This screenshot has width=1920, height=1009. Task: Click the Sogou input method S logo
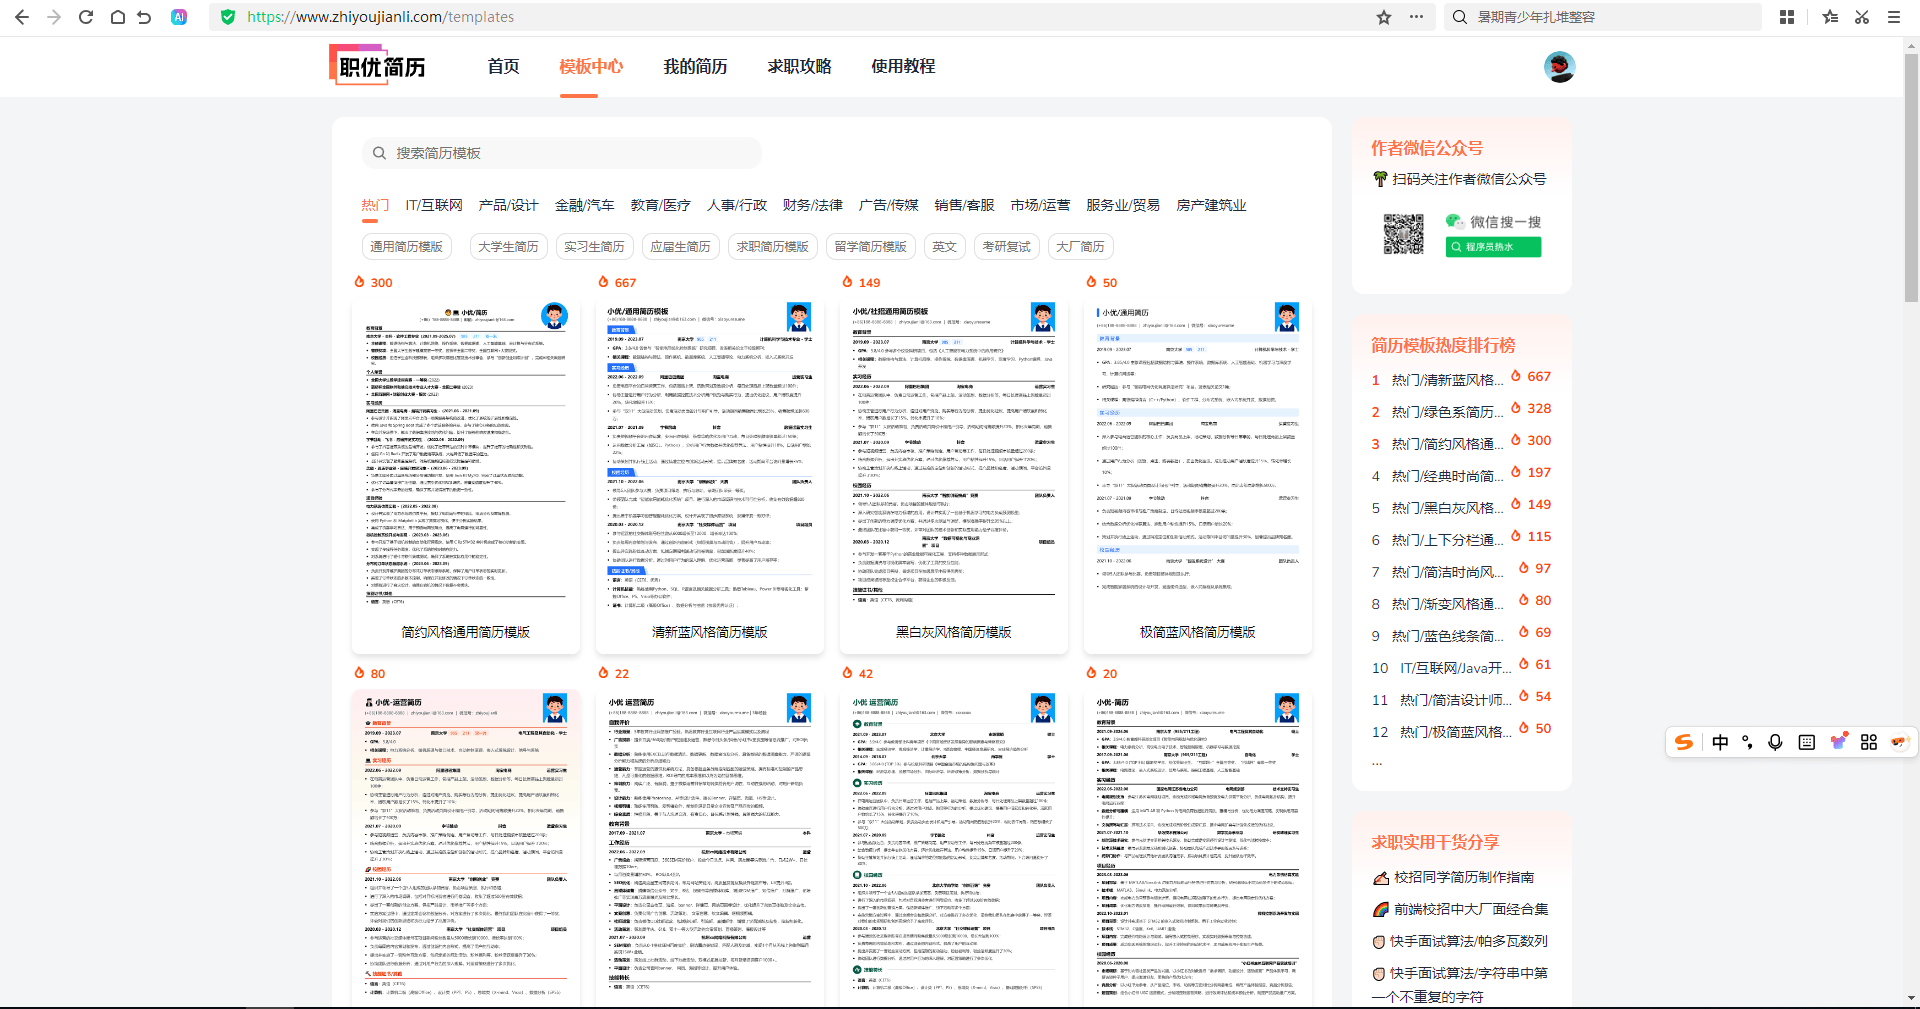[x=1684, y=742]
